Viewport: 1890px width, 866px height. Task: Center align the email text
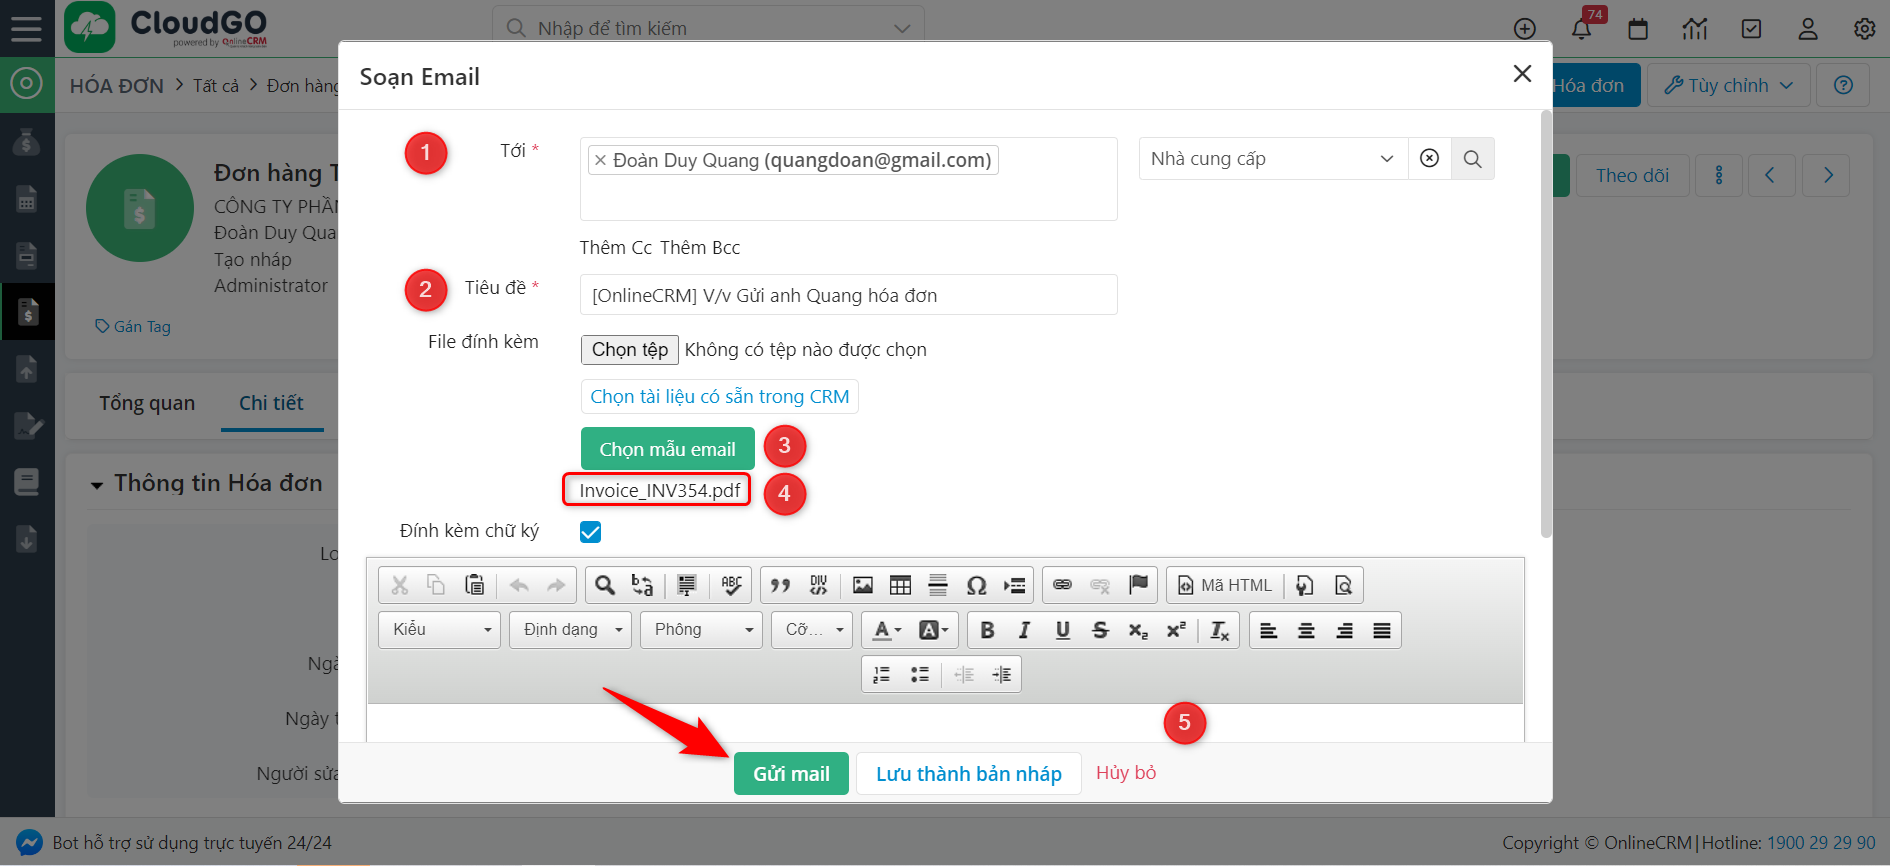tap(1306, 630)
